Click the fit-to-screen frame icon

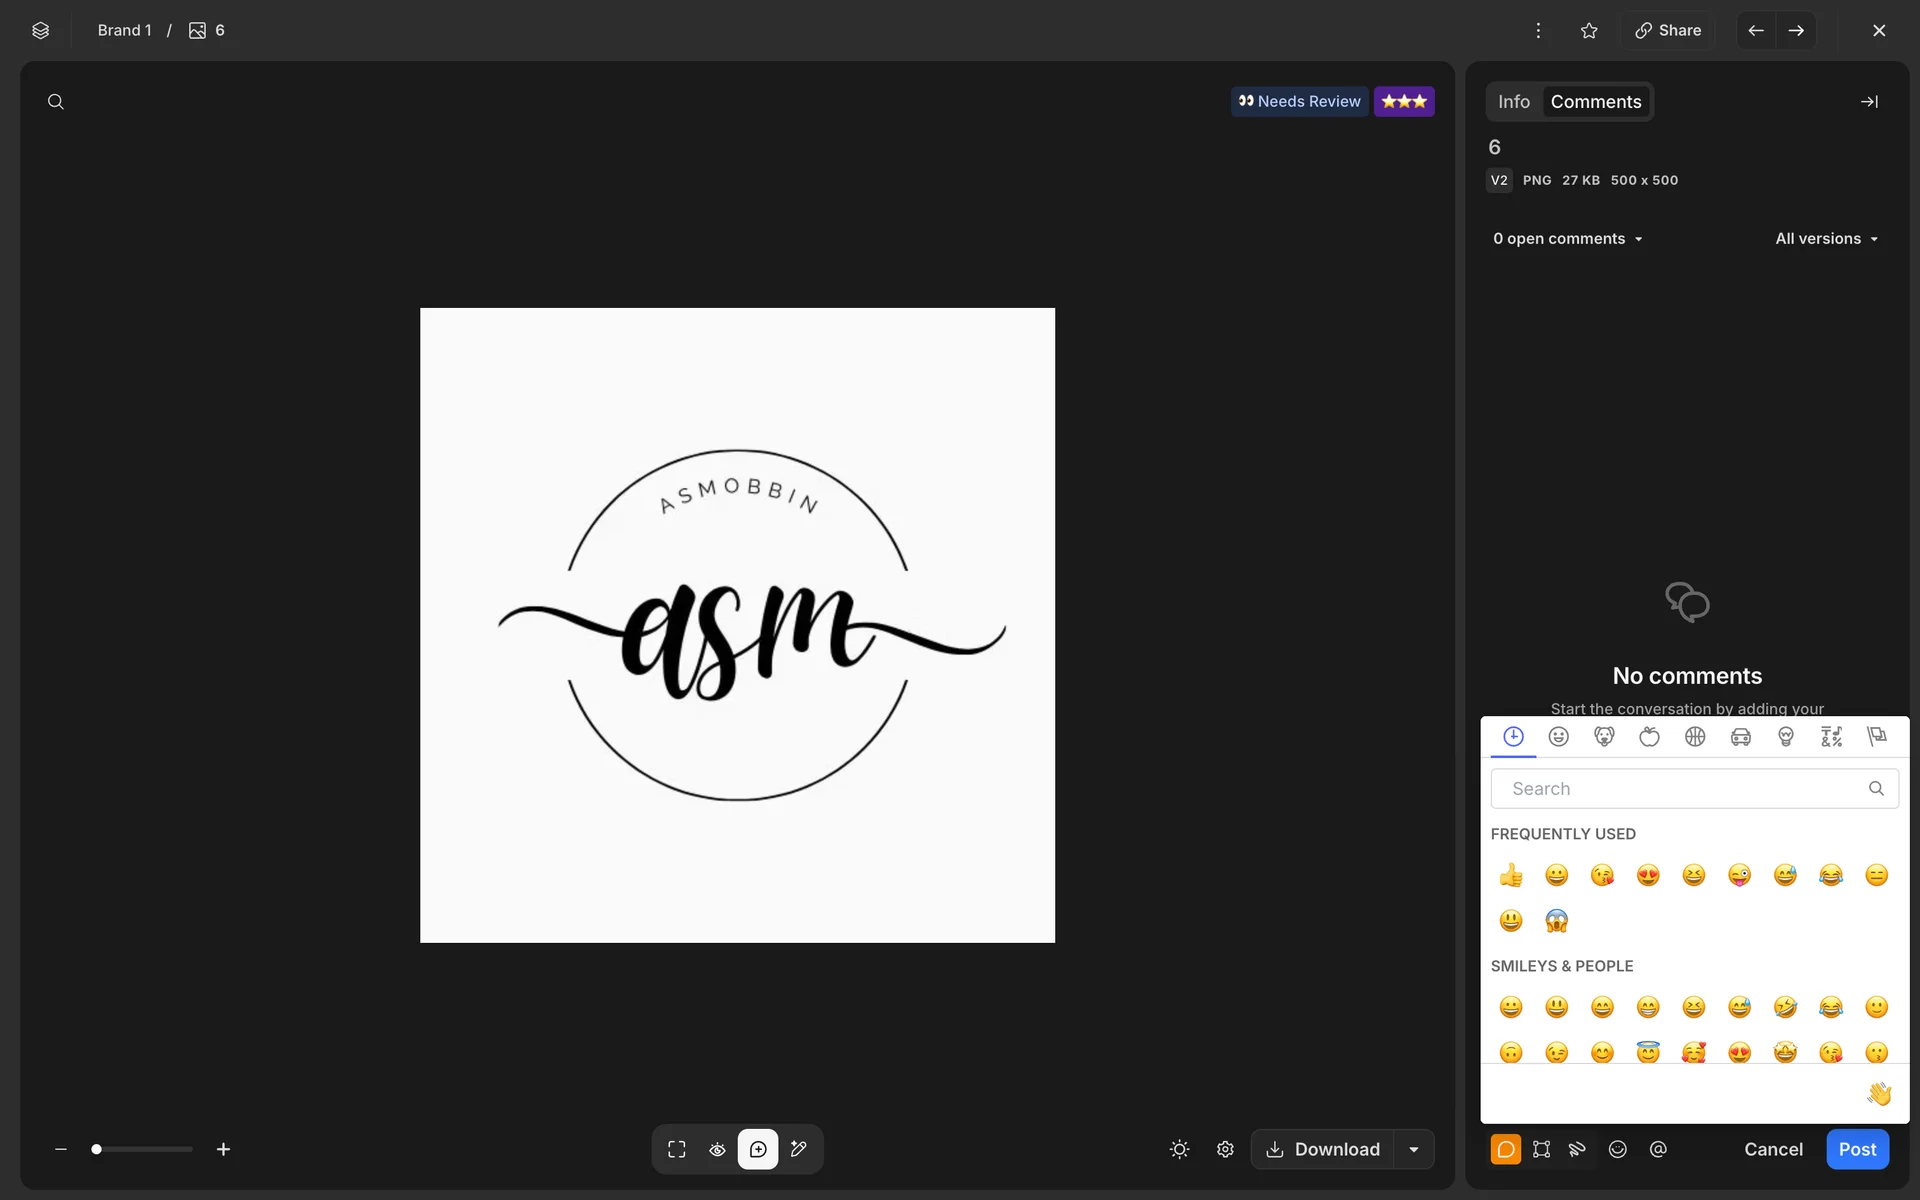677,1149
